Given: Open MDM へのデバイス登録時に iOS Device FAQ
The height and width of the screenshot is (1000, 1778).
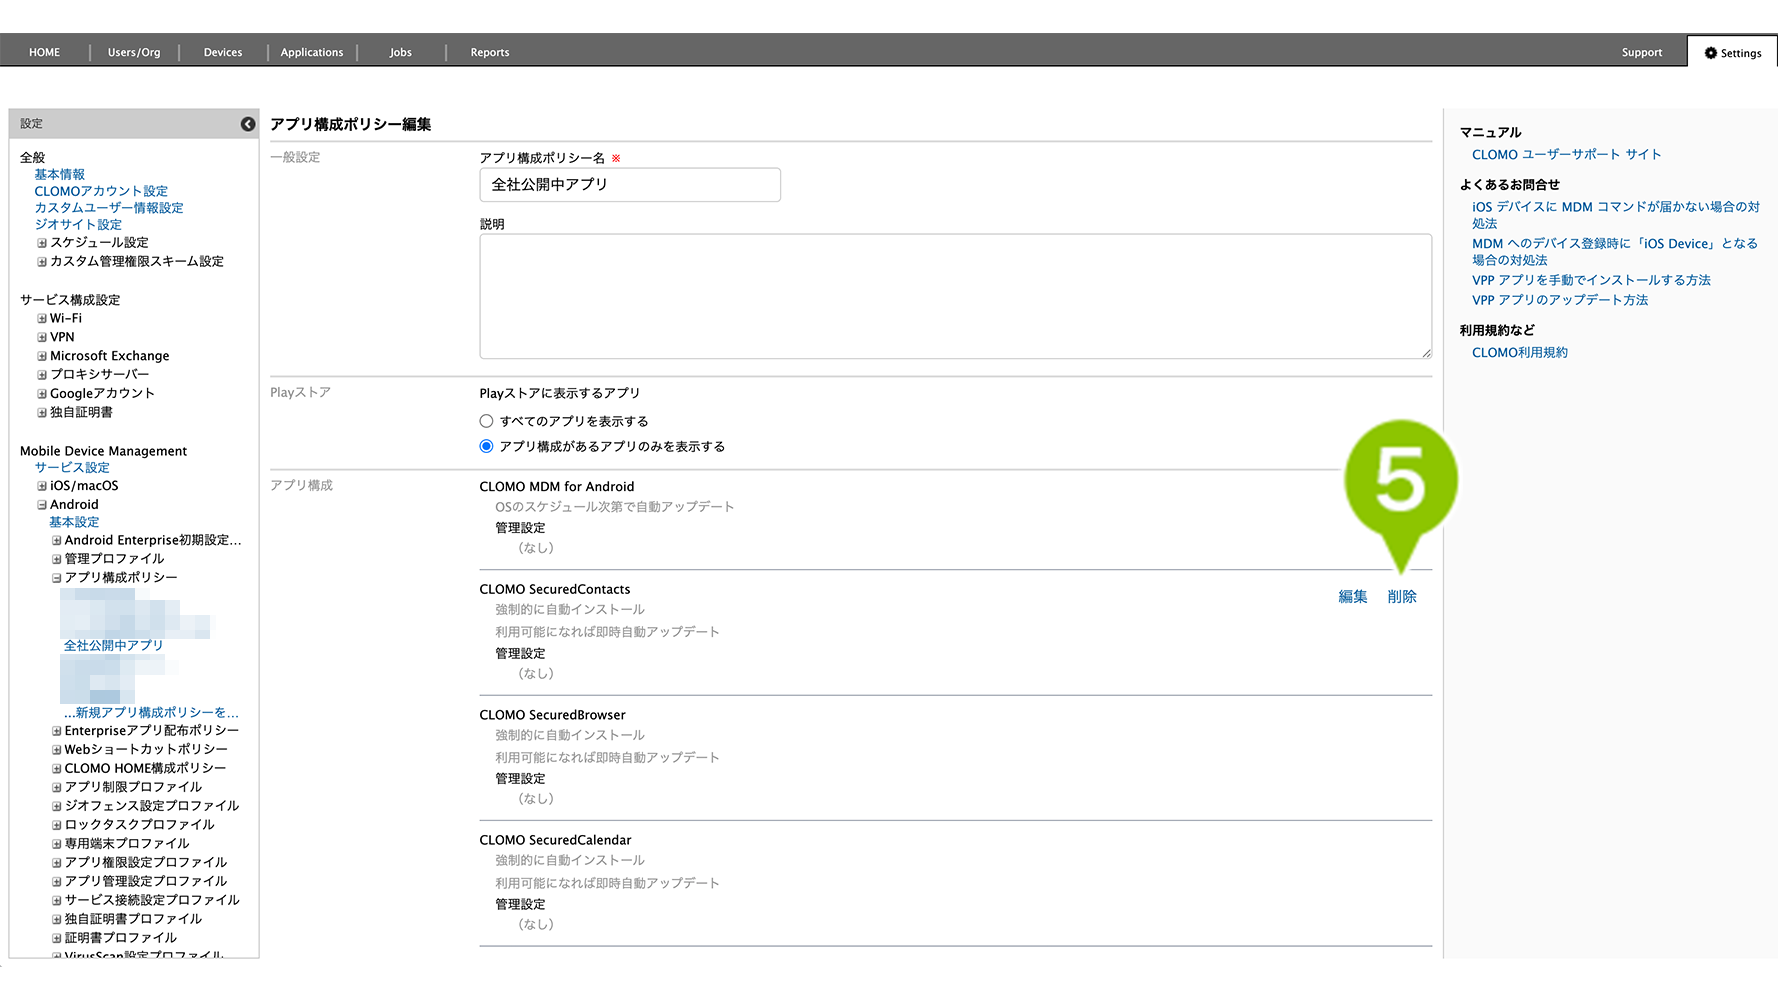Looking at the screenshot, I should [1614, 252].
